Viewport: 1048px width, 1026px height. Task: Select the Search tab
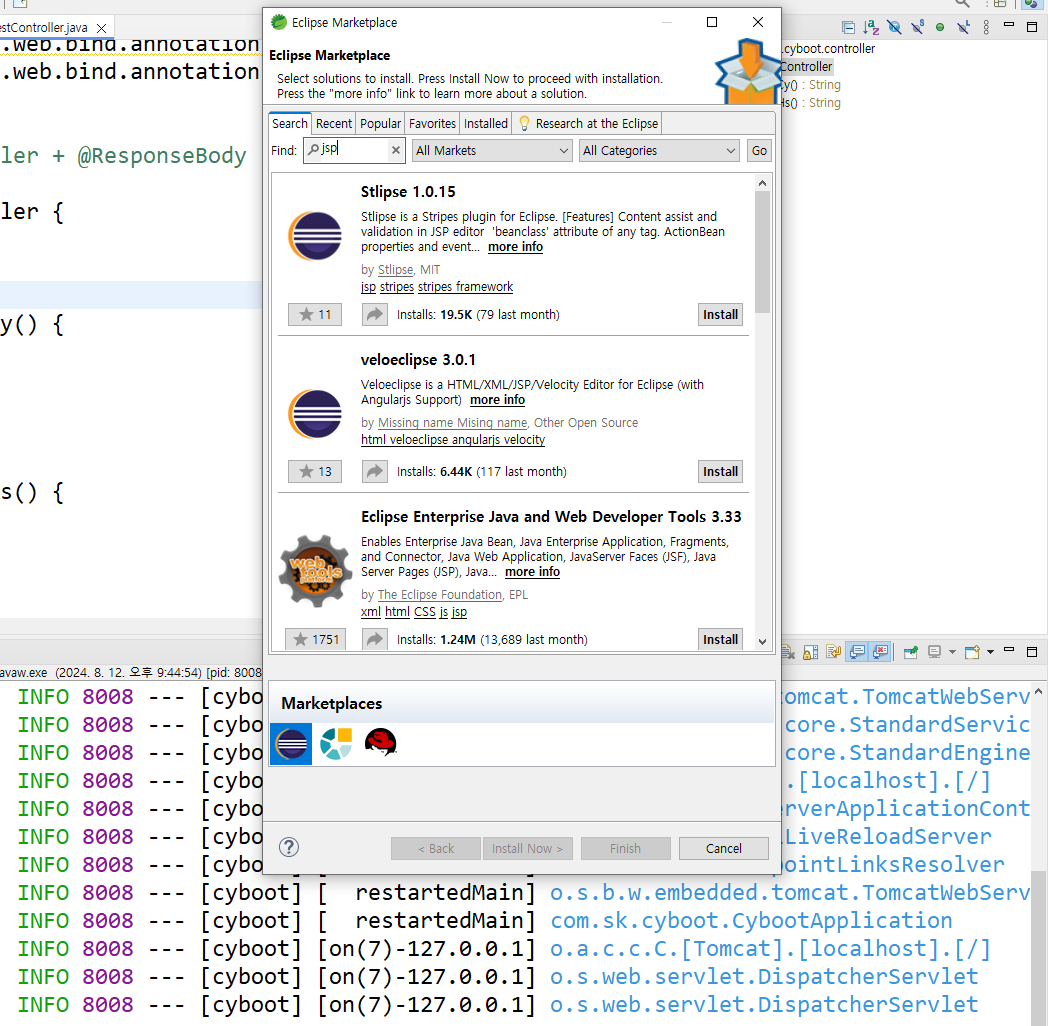(x=289, y=124)
